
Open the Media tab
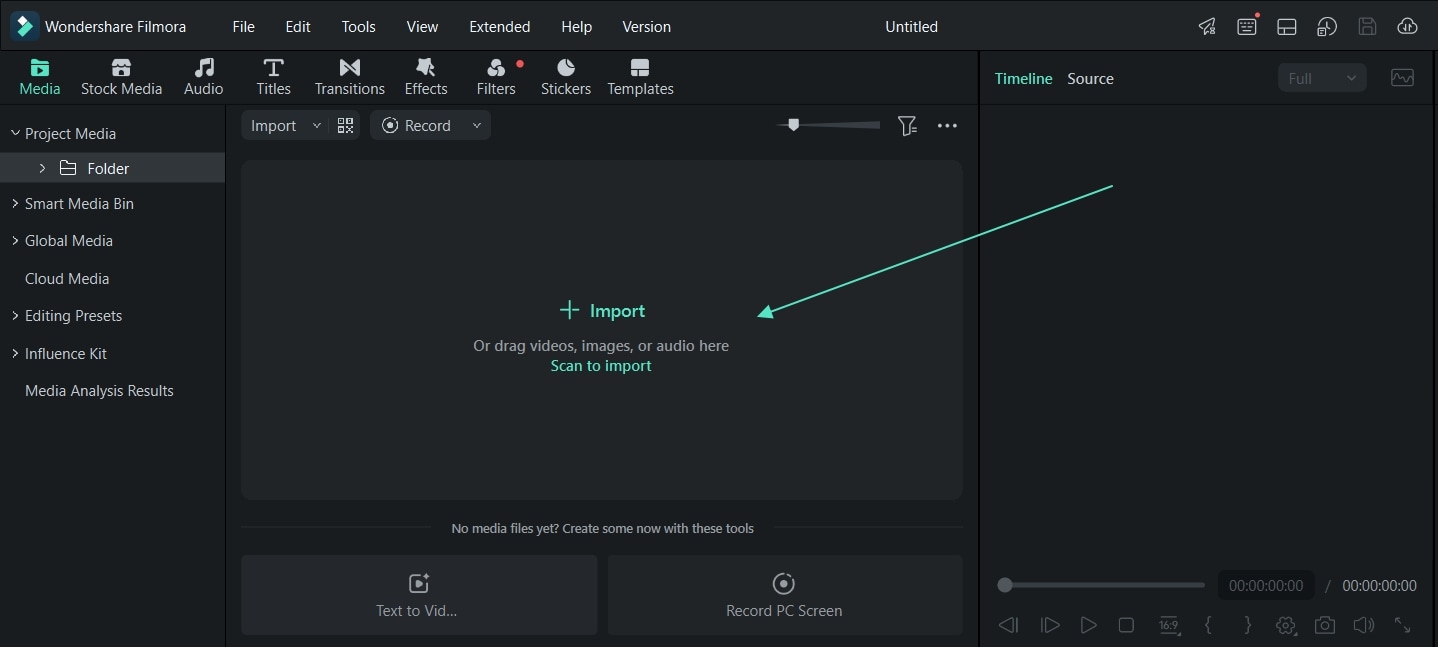[x=40, y=77]
